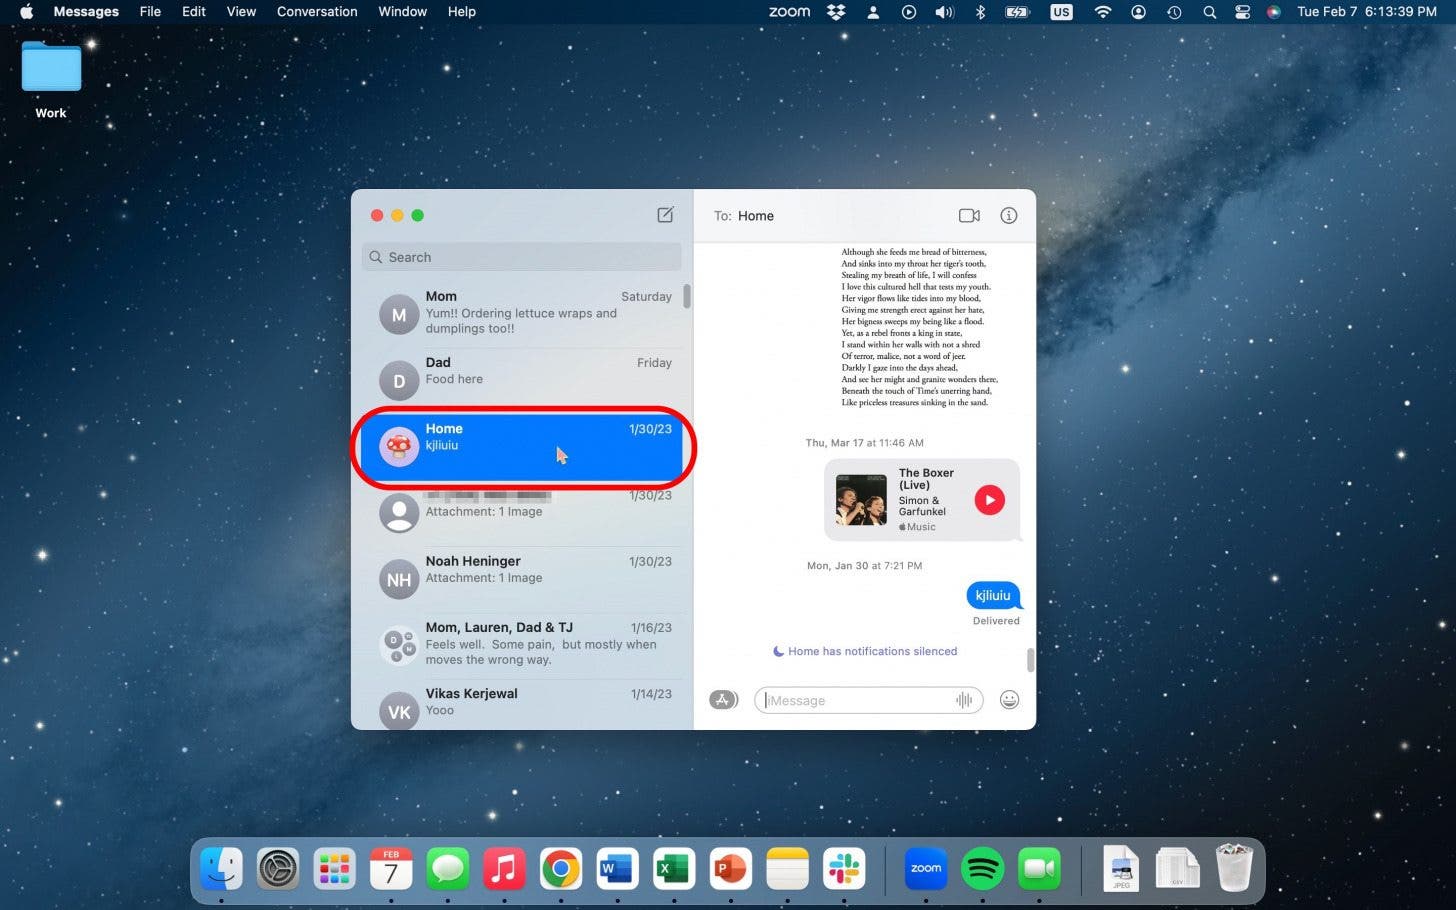Open the Apple menu
Screen dimensions: 1456x910
click(x=25, y=12)
